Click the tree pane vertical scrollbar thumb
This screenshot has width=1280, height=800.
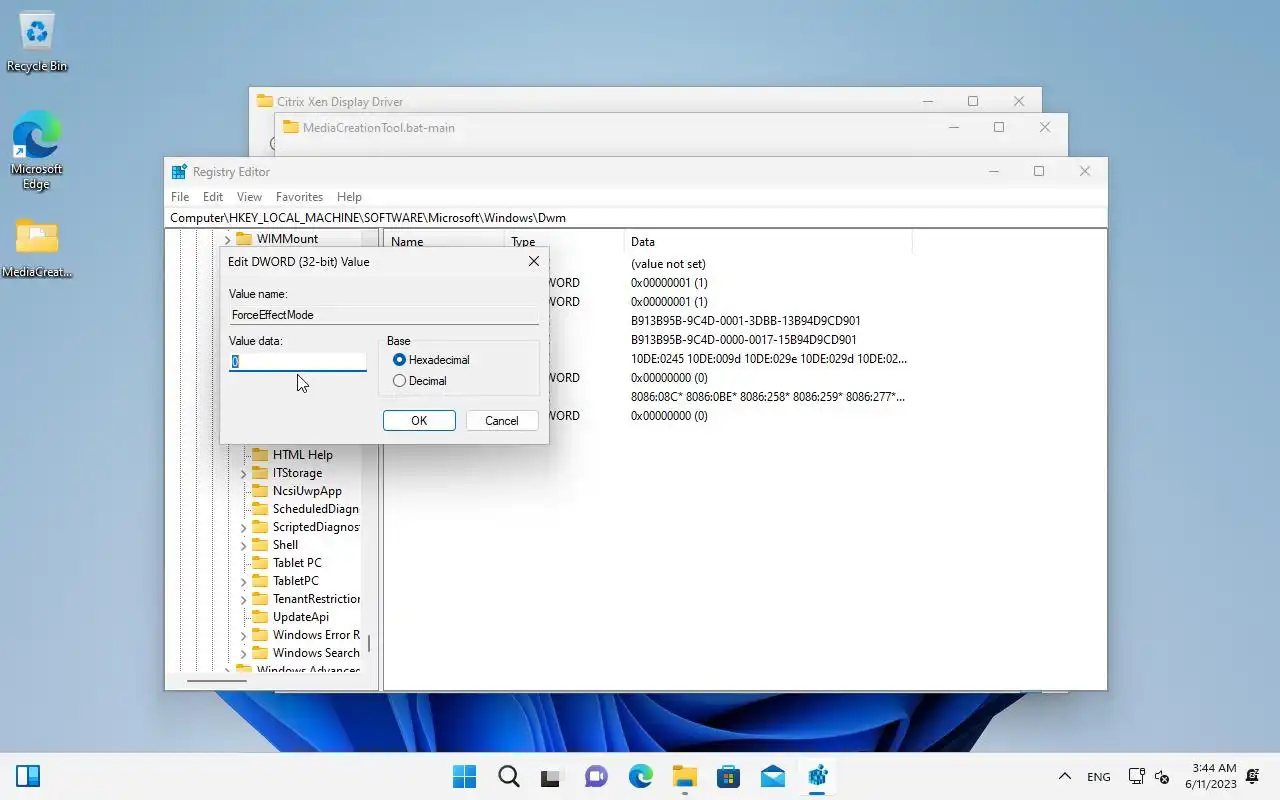[x=369, y=643]
